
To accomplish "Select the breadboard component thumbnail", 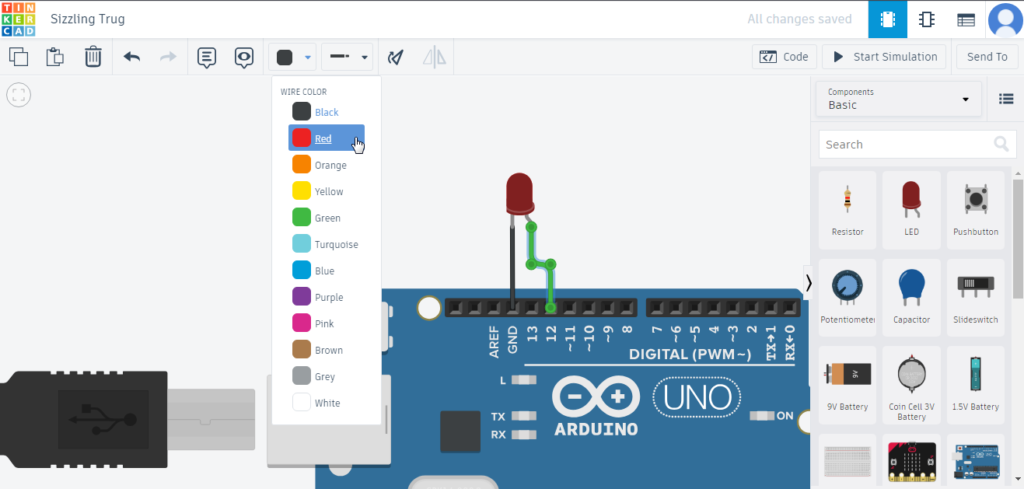I will 847,462.
